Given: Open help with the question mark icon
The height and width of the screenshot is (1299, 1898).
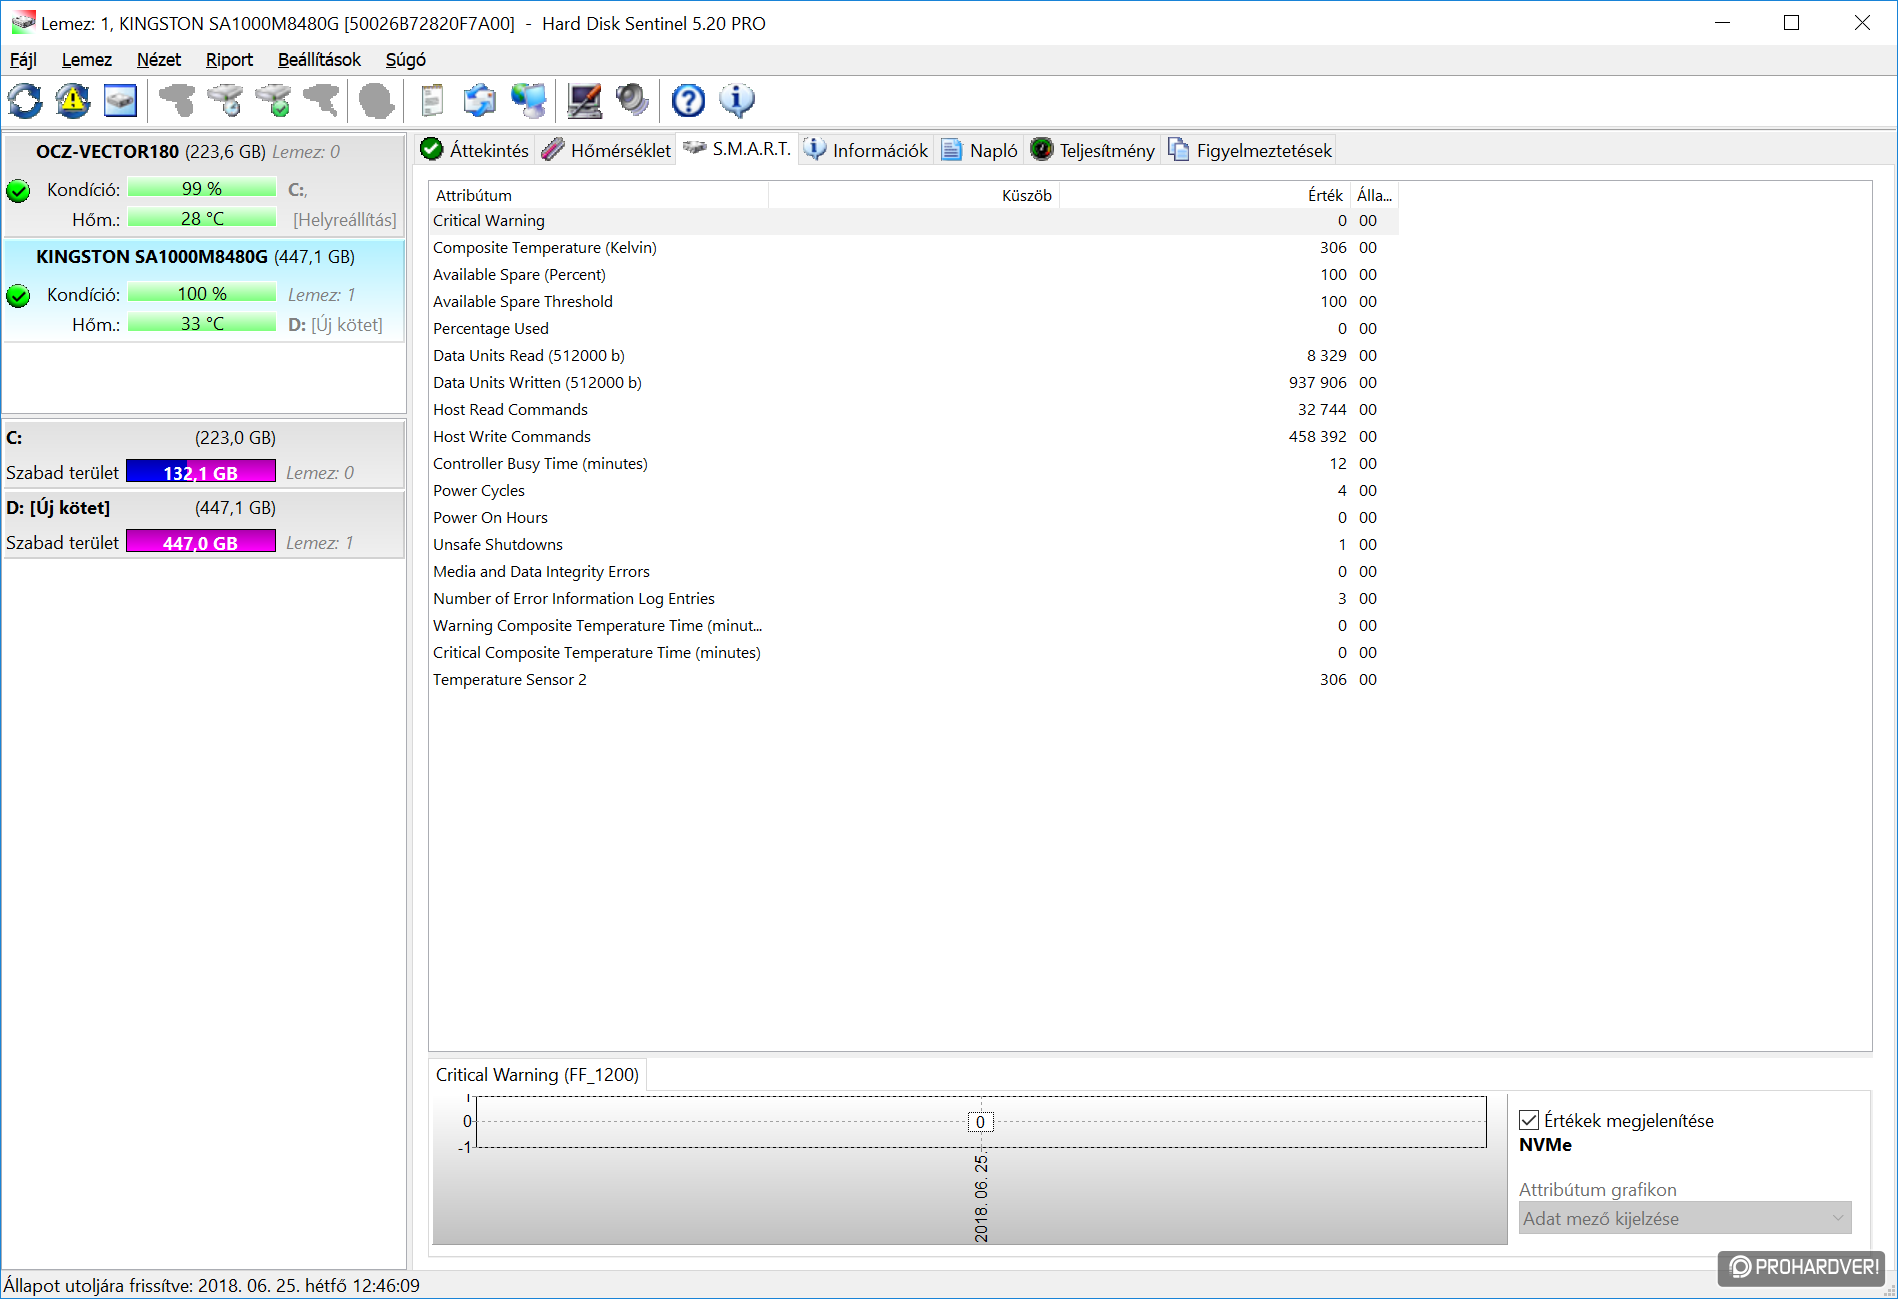Looking at the screenshot, I should pyautogui.click(x=688, y=100).
